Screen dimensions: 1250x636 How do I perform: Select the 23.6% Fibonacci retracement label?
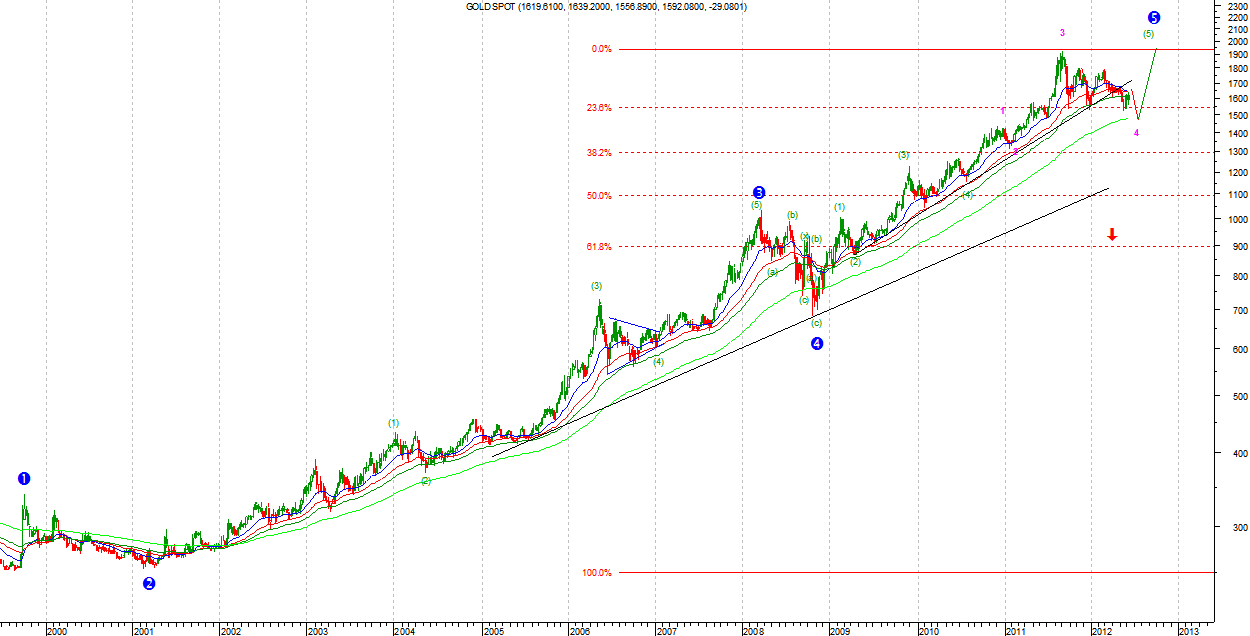point(600,108)
